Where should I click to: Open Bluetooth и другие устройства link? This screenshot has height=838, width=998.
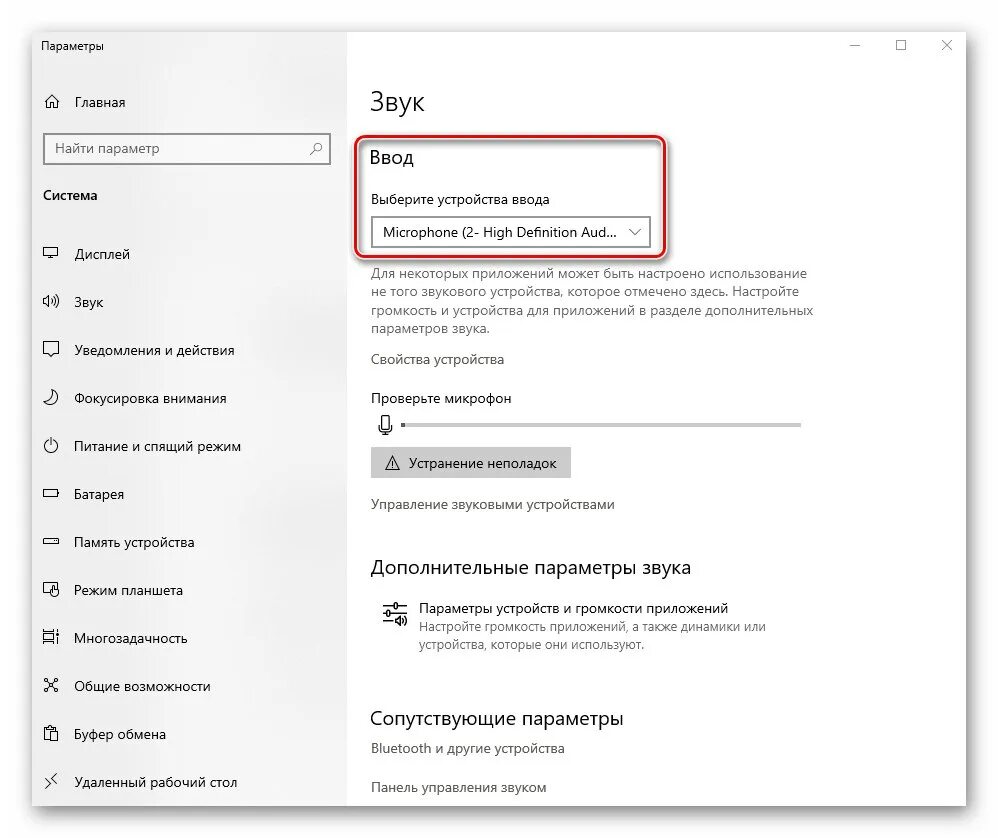(468, 748)
